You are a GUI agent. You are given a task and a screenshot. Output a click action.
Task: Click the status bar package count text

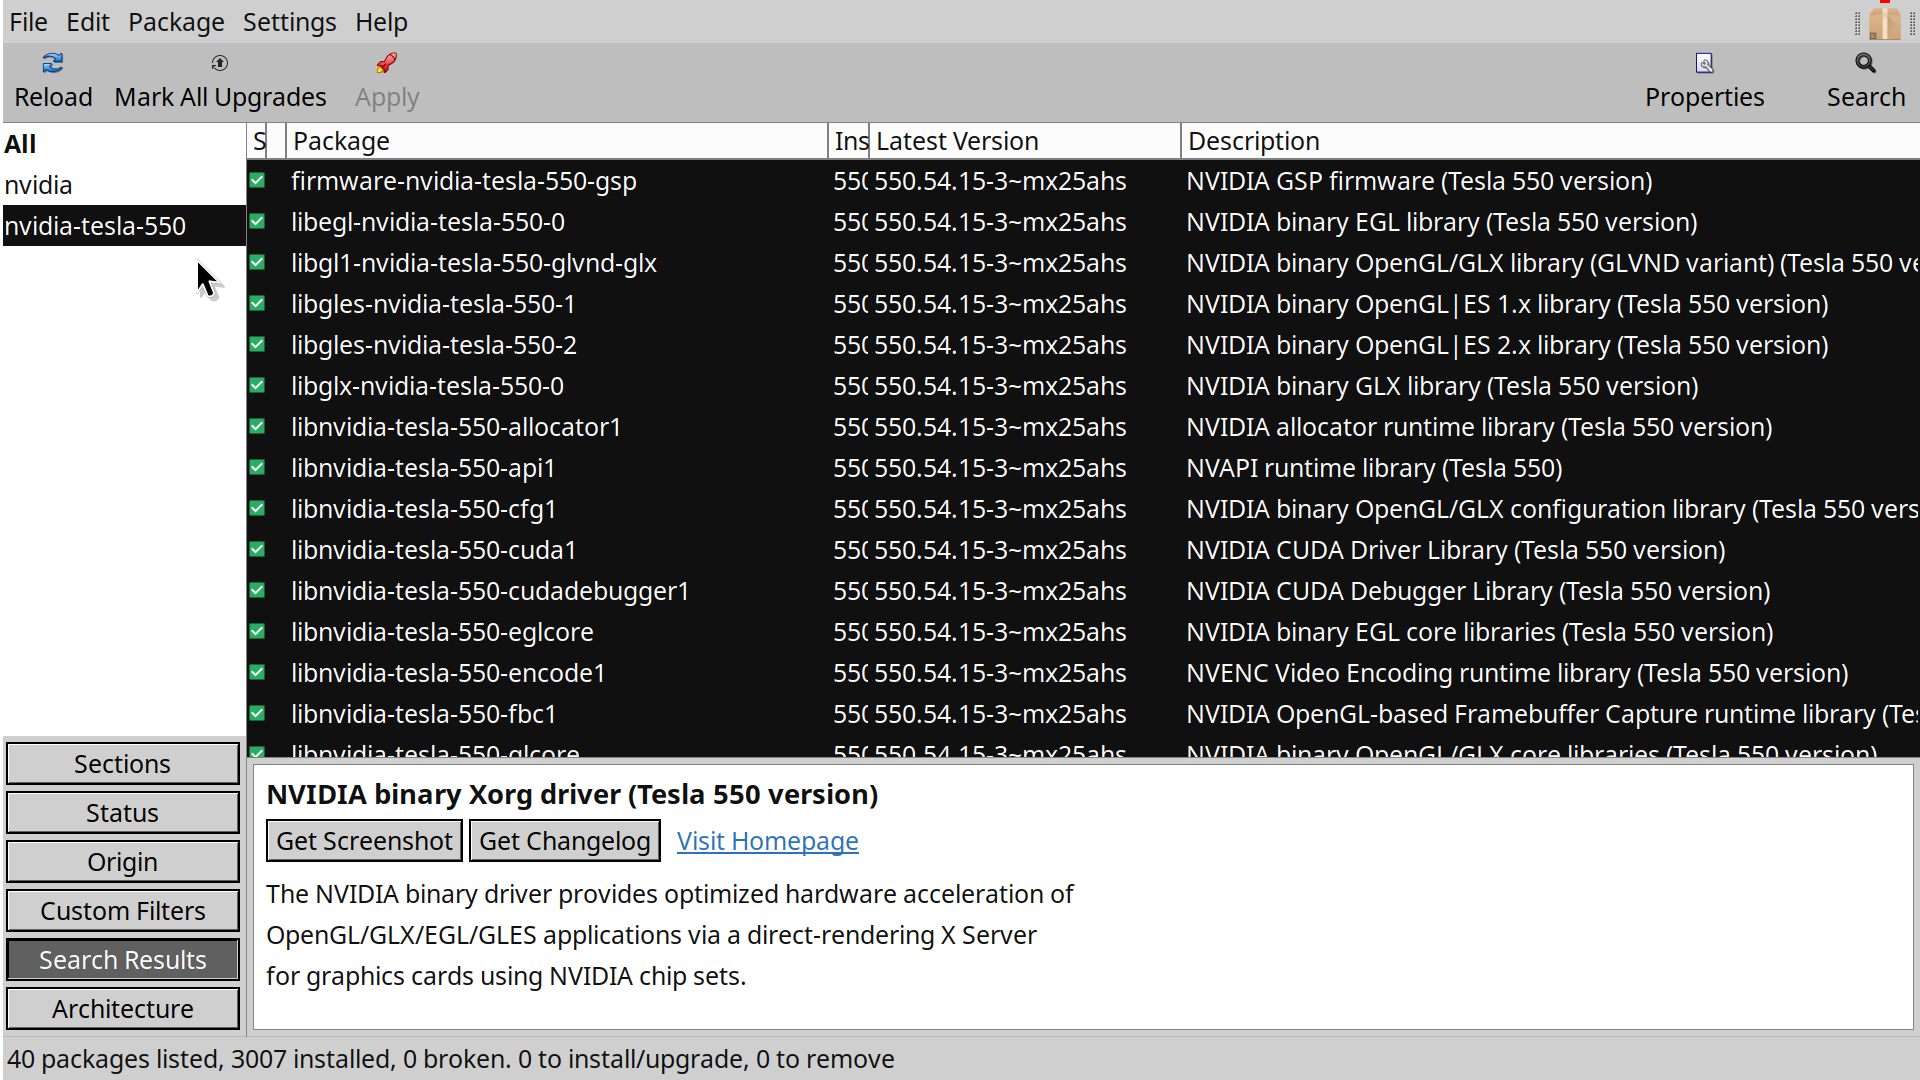[451, 1059]
